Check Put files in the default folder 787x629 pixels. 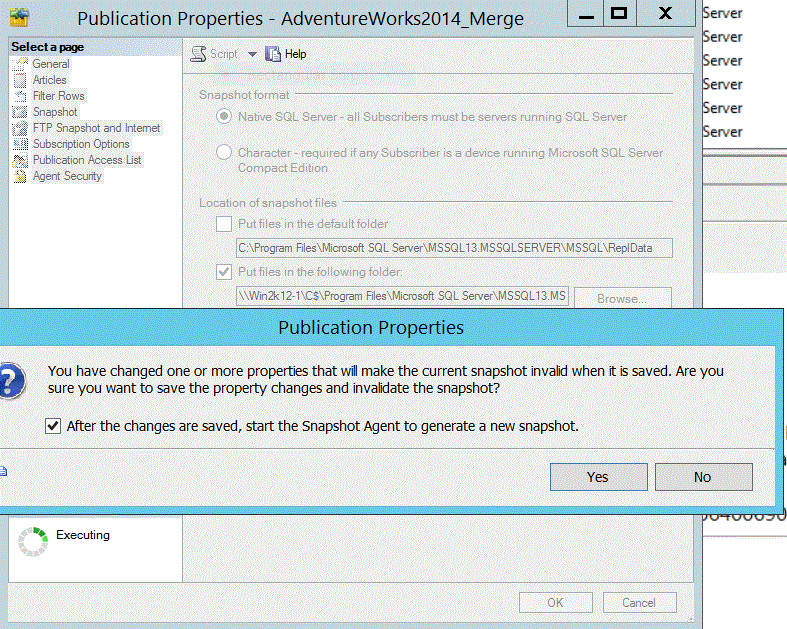[224, 224]
